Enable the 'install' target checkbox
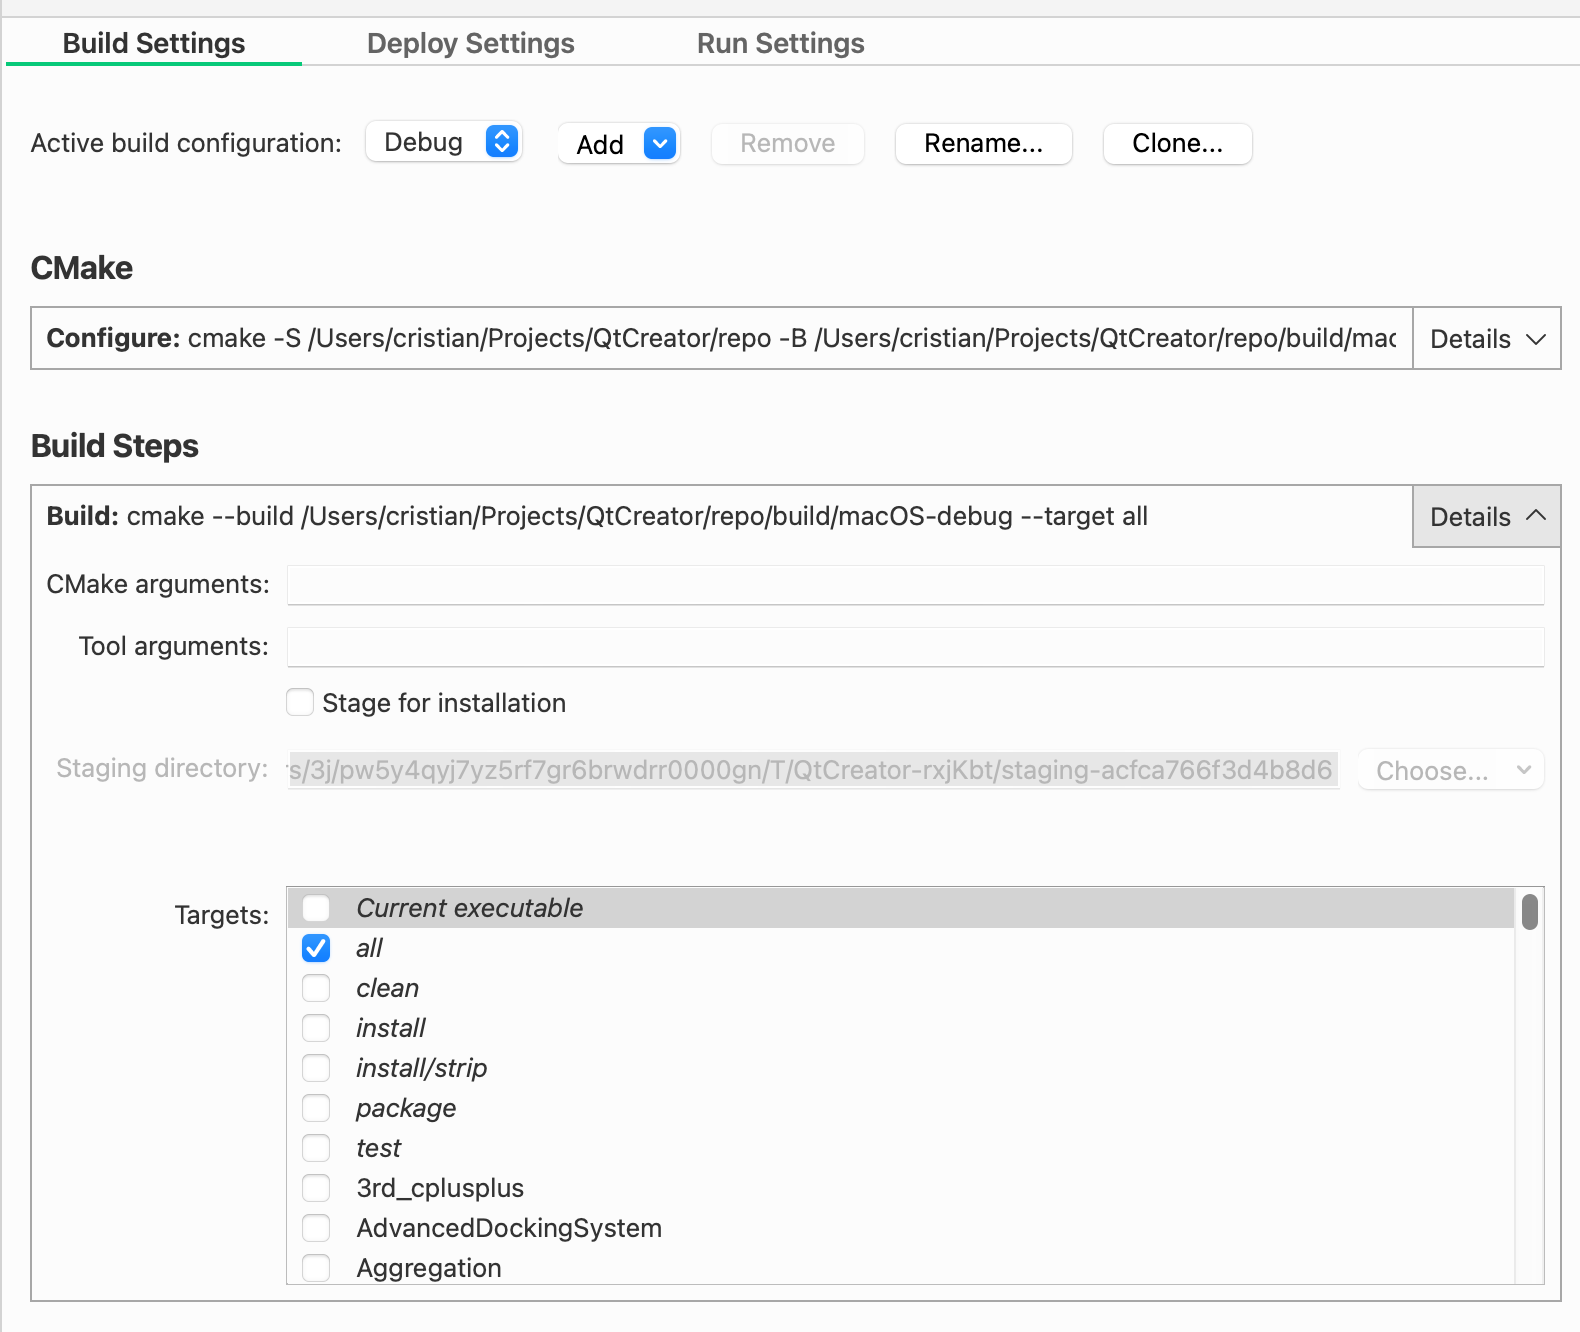 pos(316,1028)
